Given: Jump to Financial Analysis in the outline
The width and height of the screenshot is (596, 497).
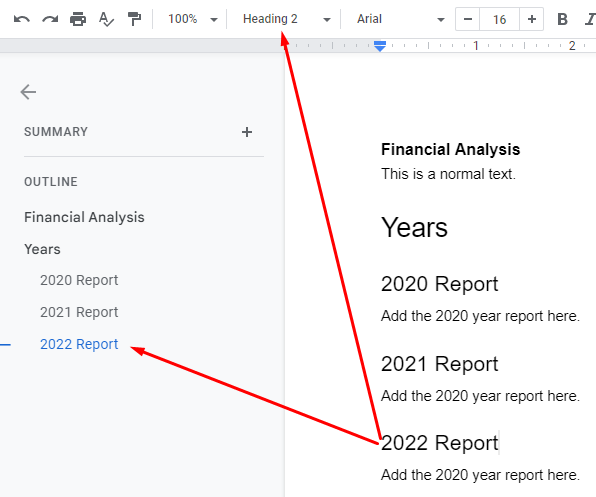Looking at the screenshot, I should click(x=84, y=217).
